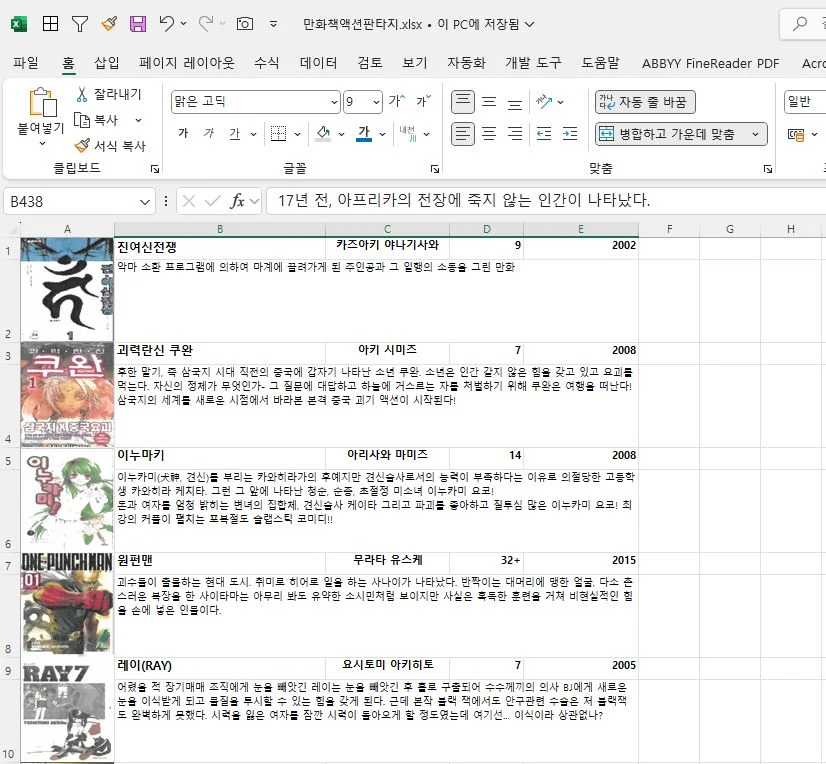Image resolution: width=826 pixels, height=764 pixels.
Task: Apply the fill color bucket
Action: click(323, 134)
